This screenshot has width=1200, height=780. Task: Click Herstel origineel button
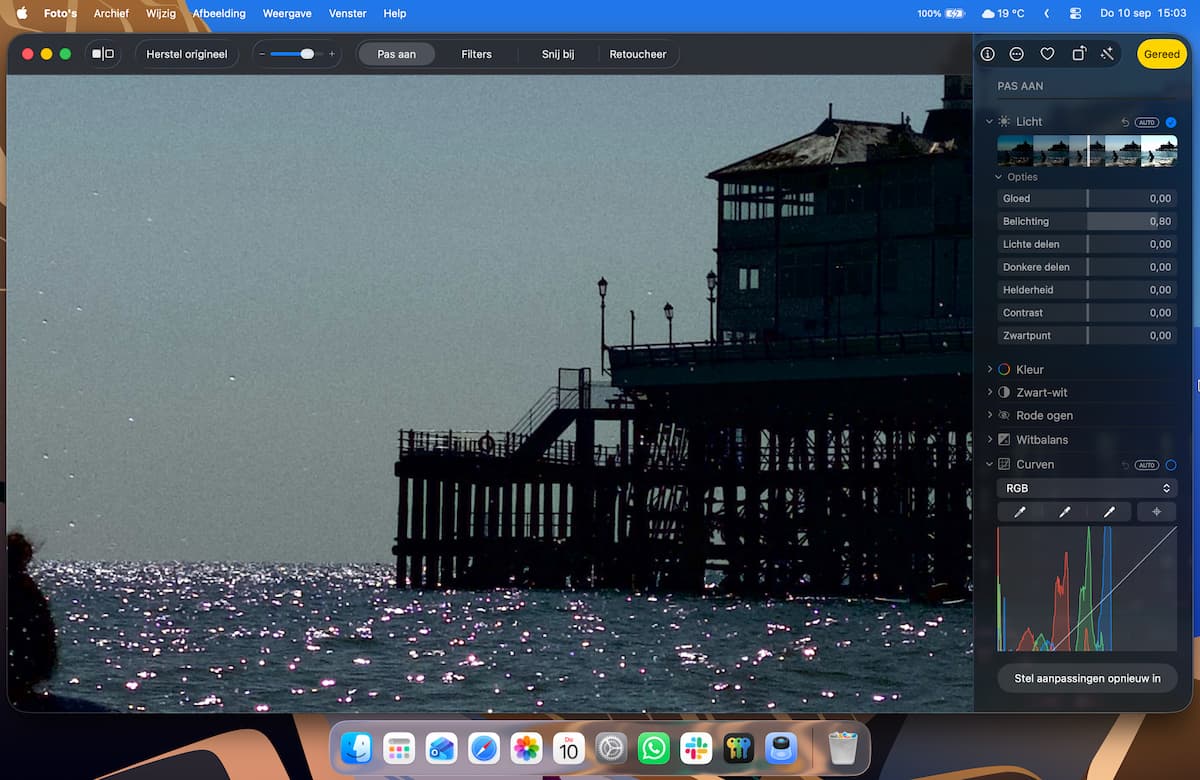(187, 54)
